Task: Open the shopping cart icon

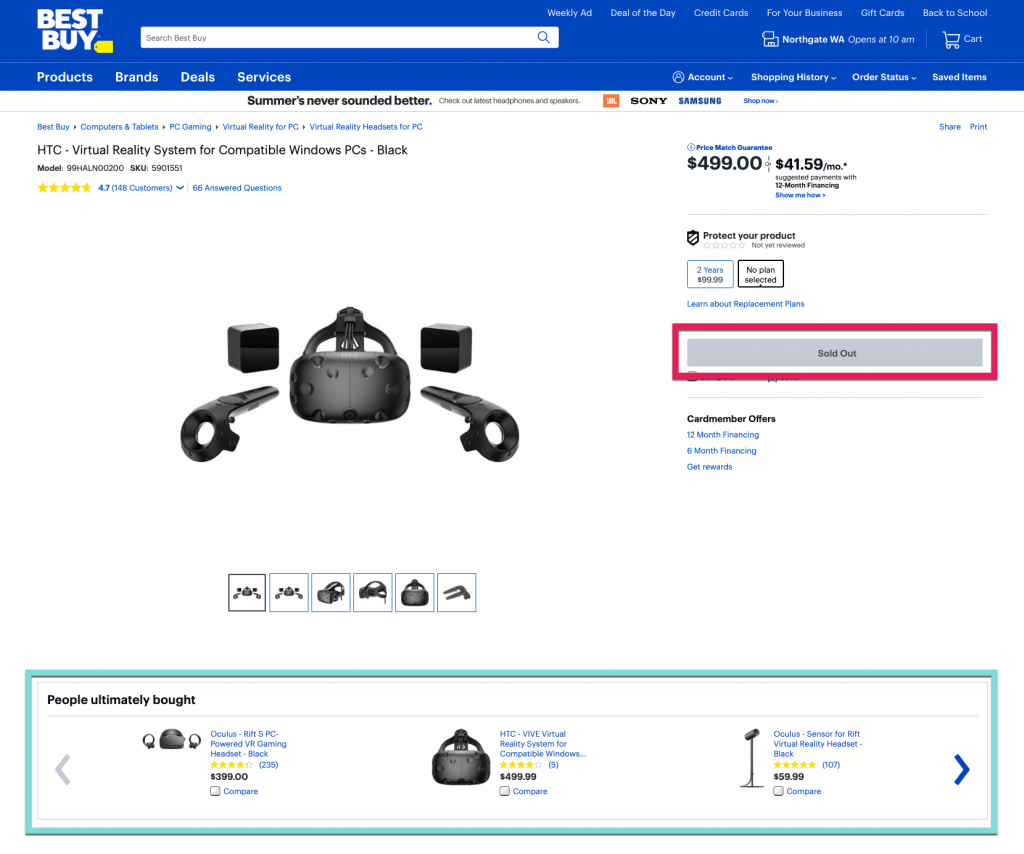Action: 951,40
